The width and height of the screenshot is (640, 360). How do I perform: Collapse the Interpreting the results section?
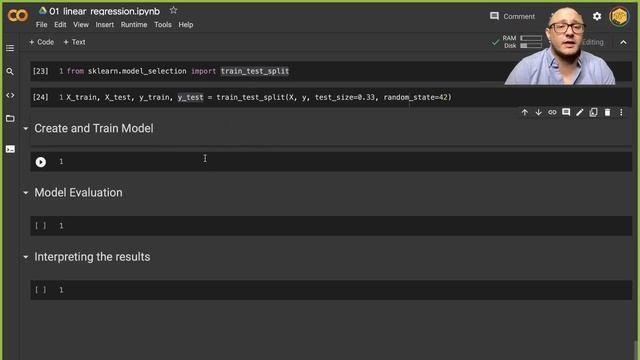[x=26, y=257]
